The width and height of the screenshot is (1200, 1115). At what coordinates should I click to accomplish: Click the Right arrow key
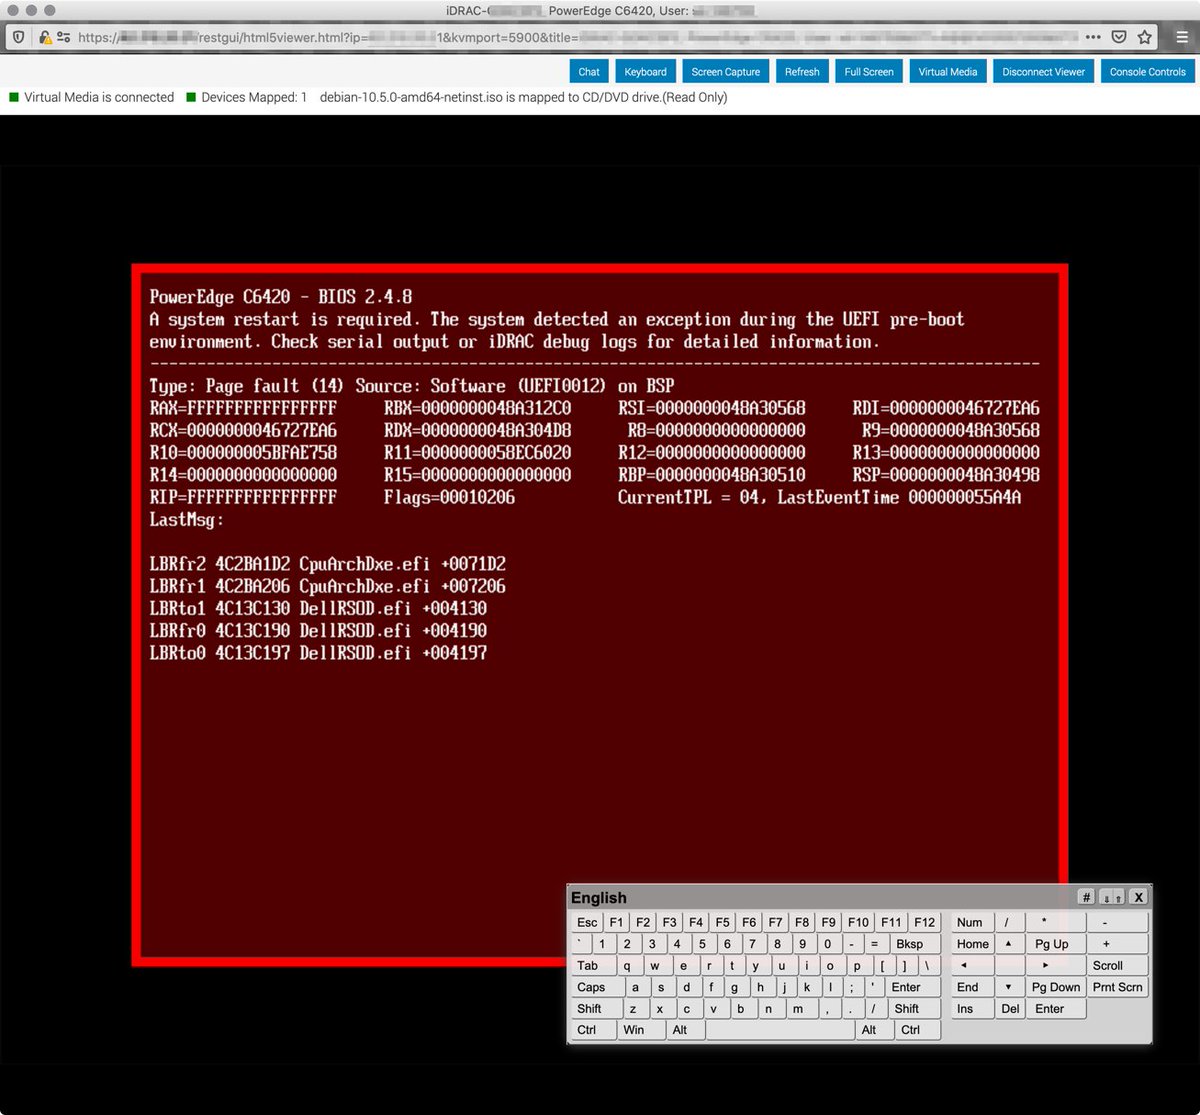(1055, 966)
